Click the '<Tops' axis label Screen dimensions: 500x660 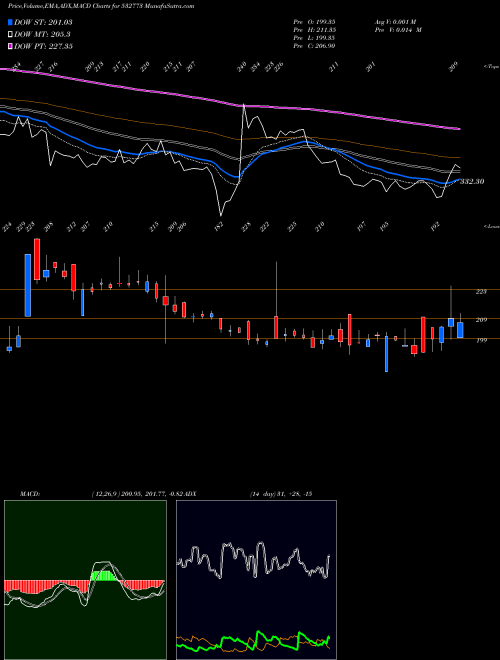491,67
